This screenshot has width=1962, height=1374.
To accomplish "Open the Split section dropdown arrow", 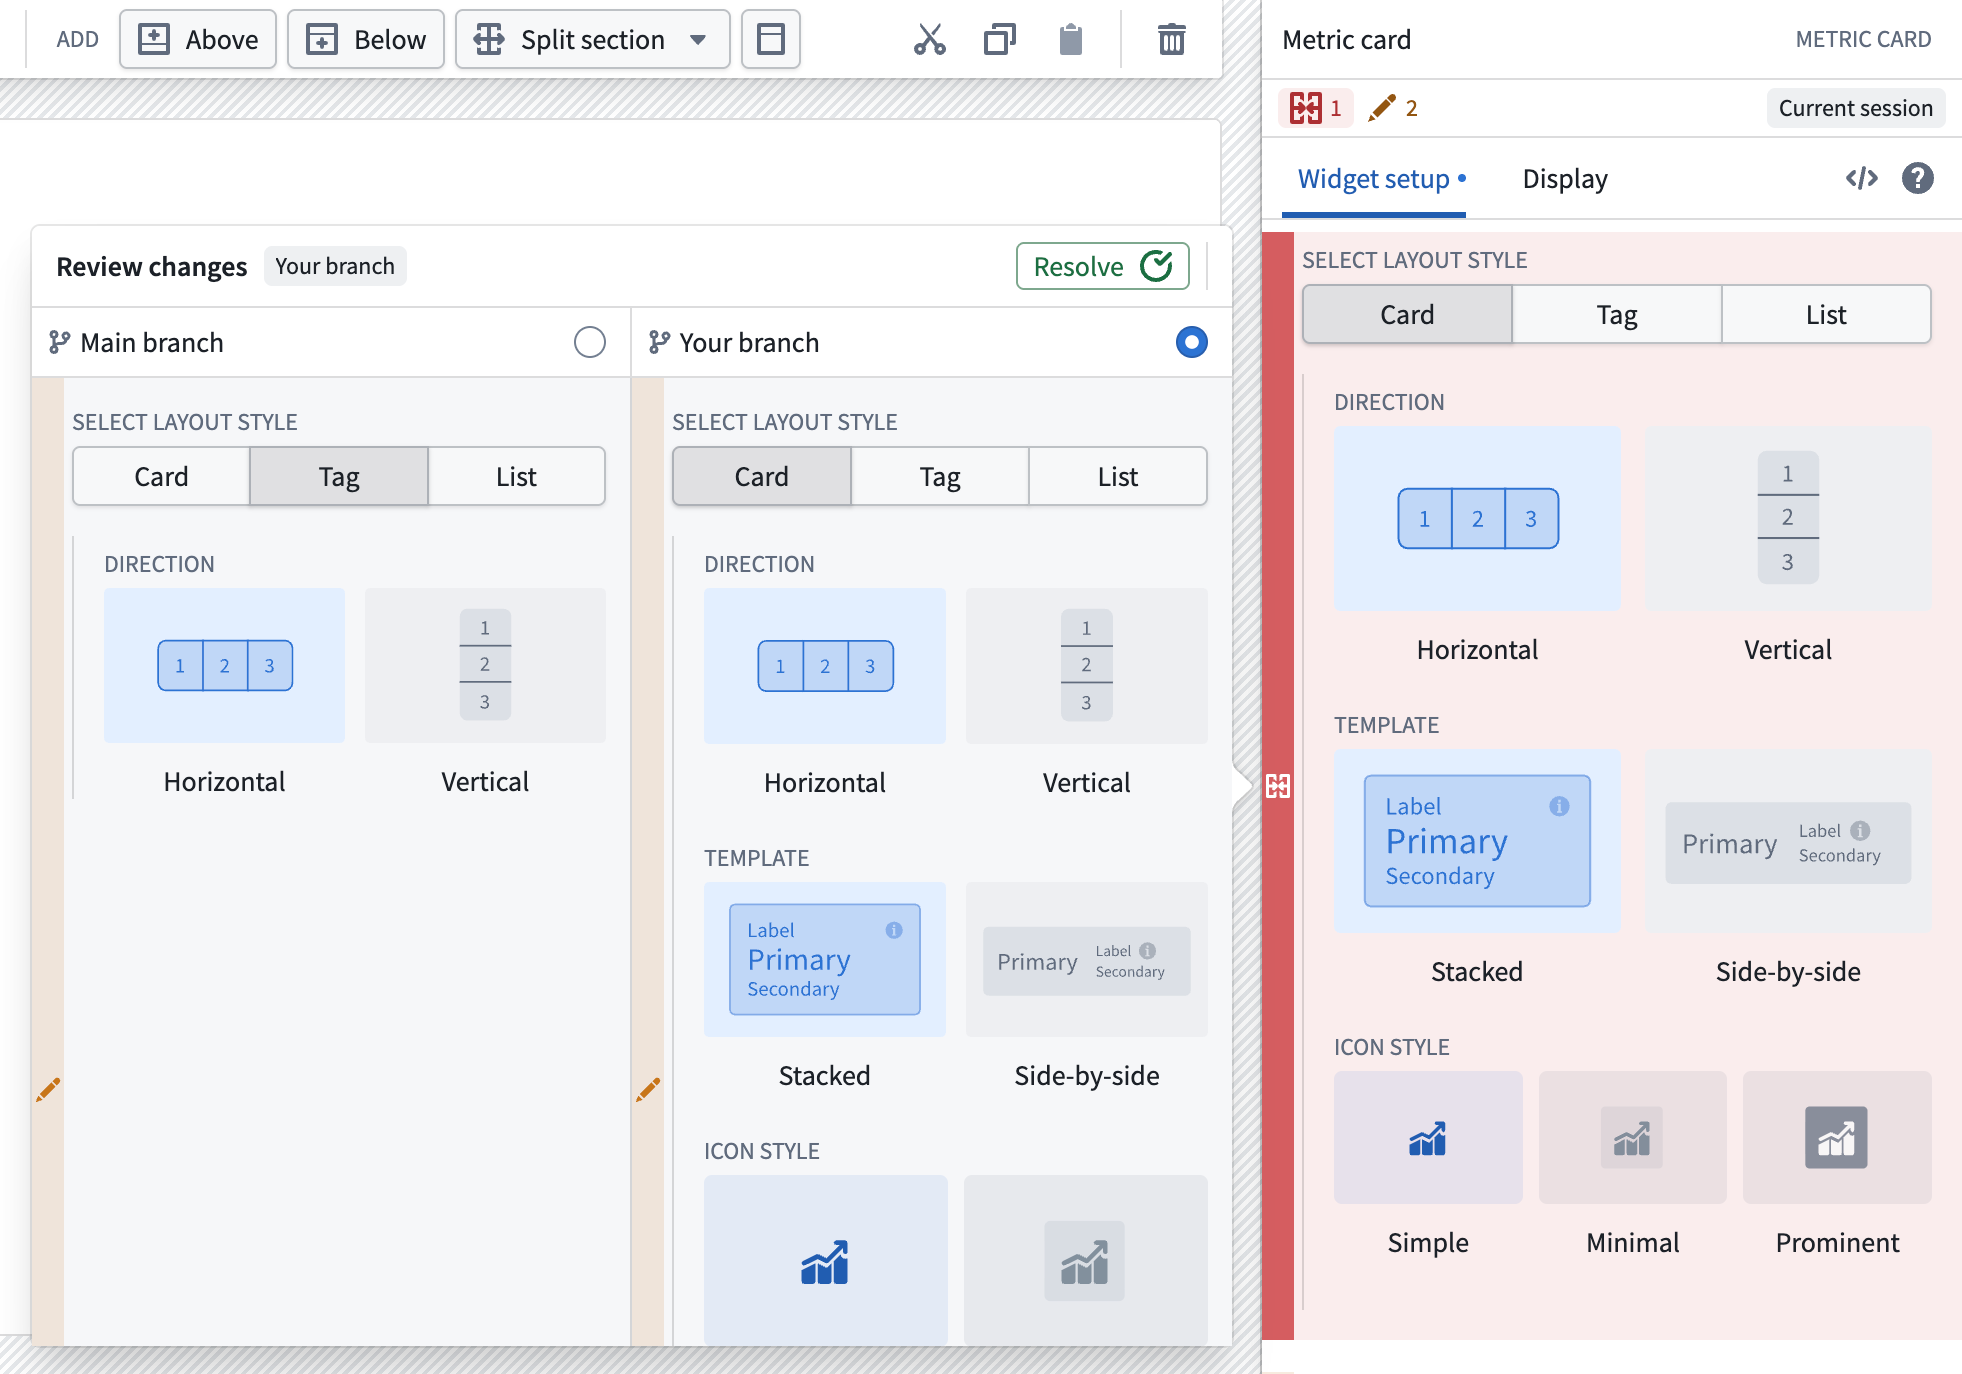I will [x=698, y=40].
